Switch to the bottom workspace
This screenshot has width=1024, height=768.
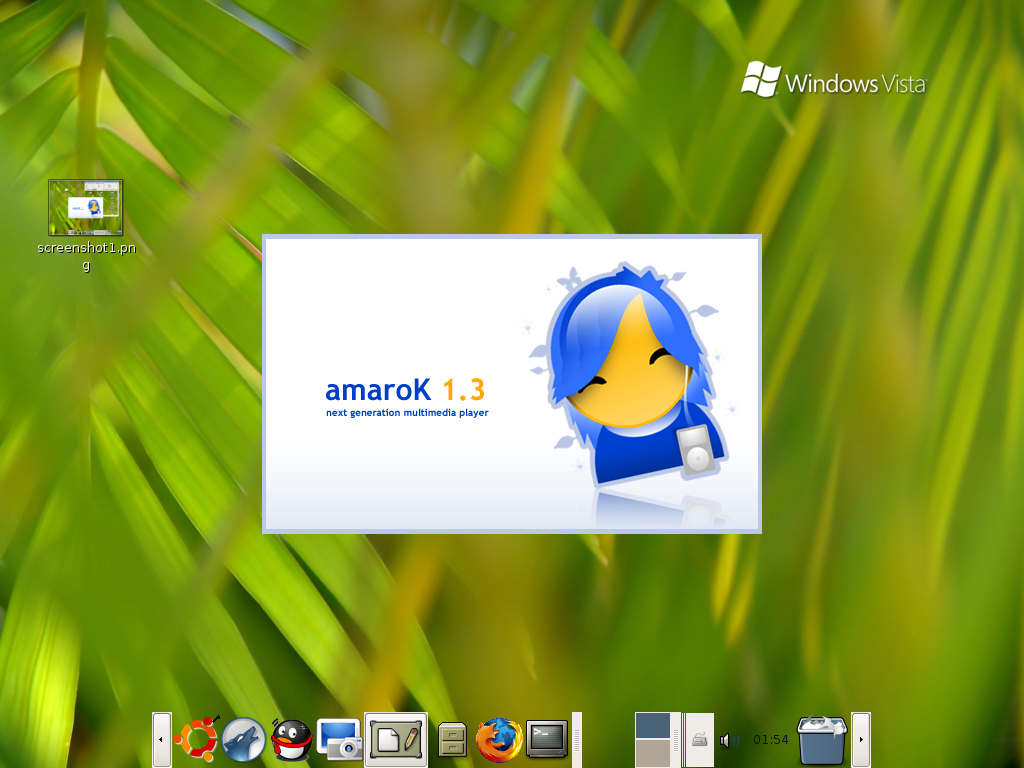pyautogui.click(x=653, y=753)
